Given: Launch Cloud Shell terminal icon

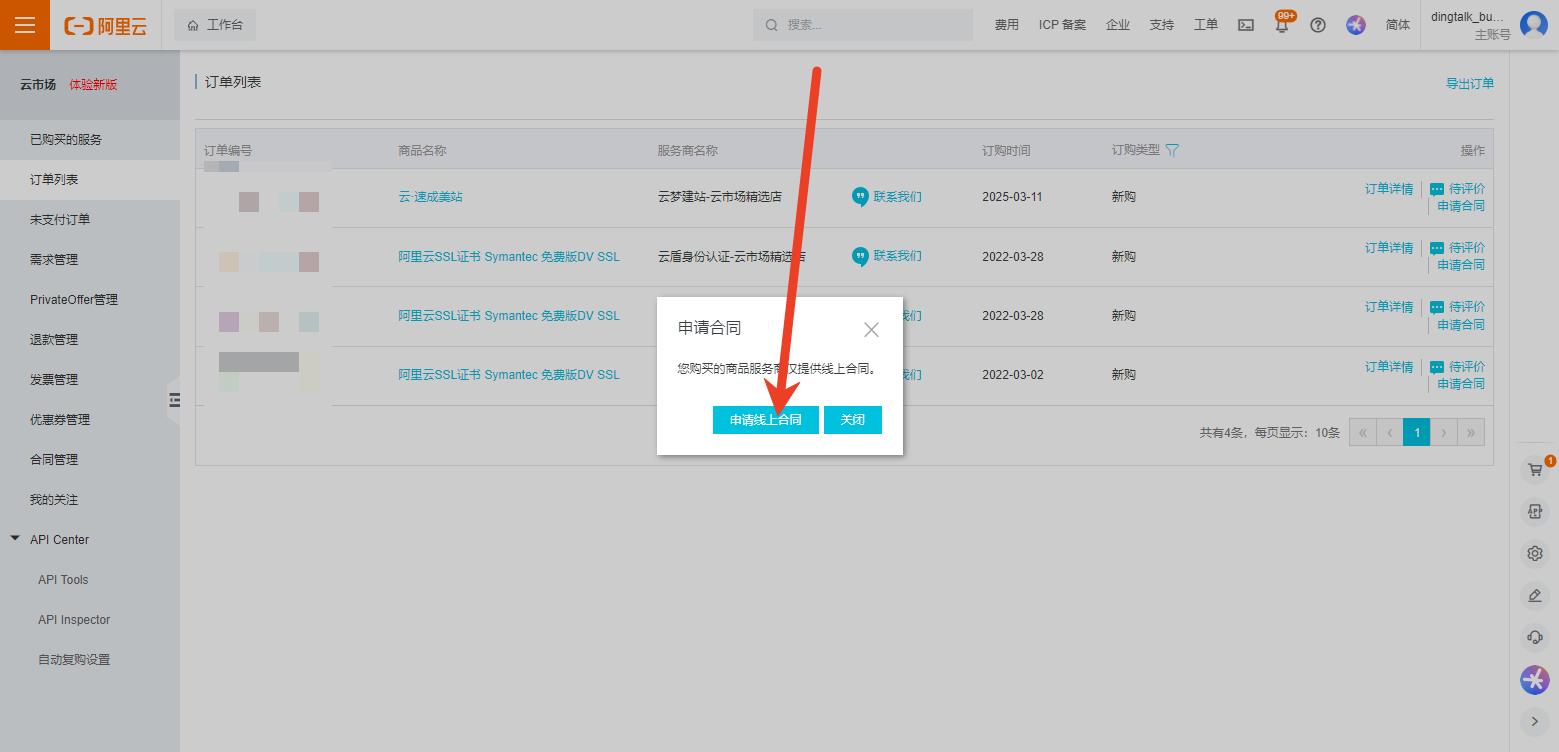Looking at the screenshot, I should point(1246,25).
